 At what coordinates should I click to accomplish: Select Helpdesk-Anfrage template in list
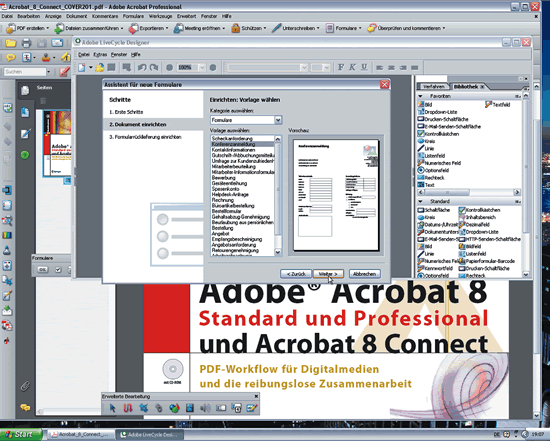pos(230,194)
